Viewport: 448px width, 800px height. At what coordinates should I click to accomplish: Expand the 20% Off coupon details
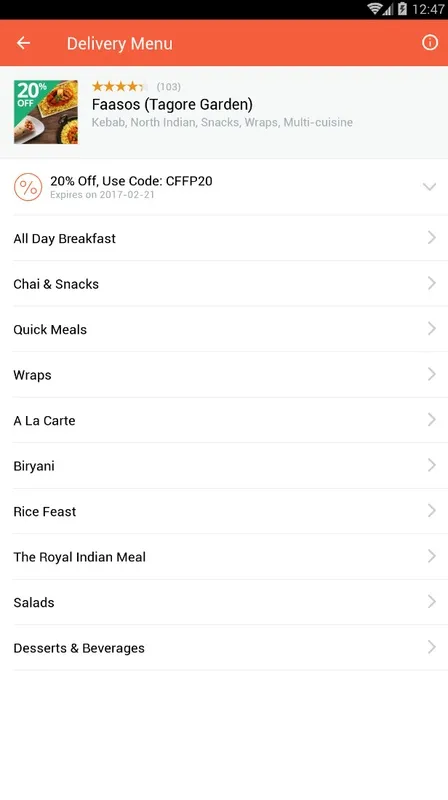pyautogui.click(x=430, y=187)
